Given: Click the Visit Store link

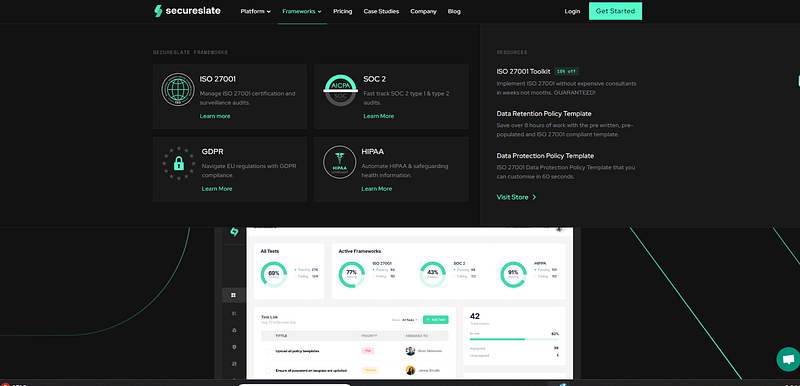Looking at the screenshot, I should point(512,197).
